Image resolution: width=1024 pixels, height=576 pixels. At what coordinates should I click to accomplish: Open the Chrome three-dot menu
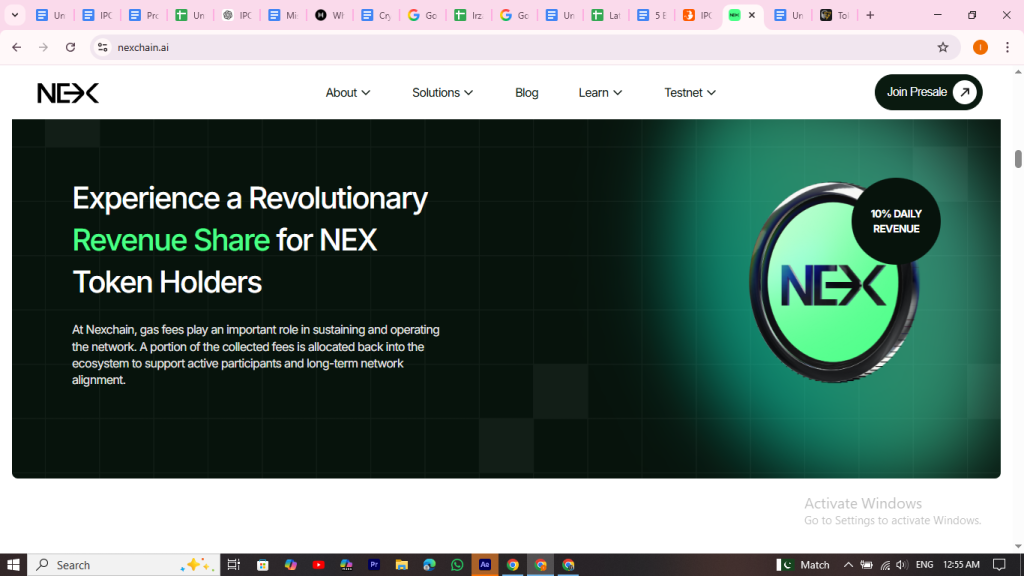pos(1007,47)
